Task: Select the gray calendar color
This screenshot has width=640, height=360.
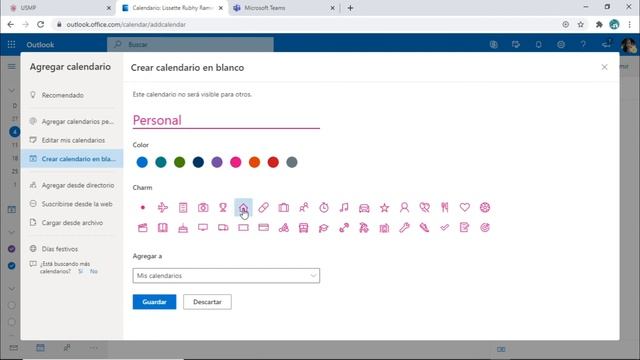Action: pyautogui.click(x=292, y=162)
